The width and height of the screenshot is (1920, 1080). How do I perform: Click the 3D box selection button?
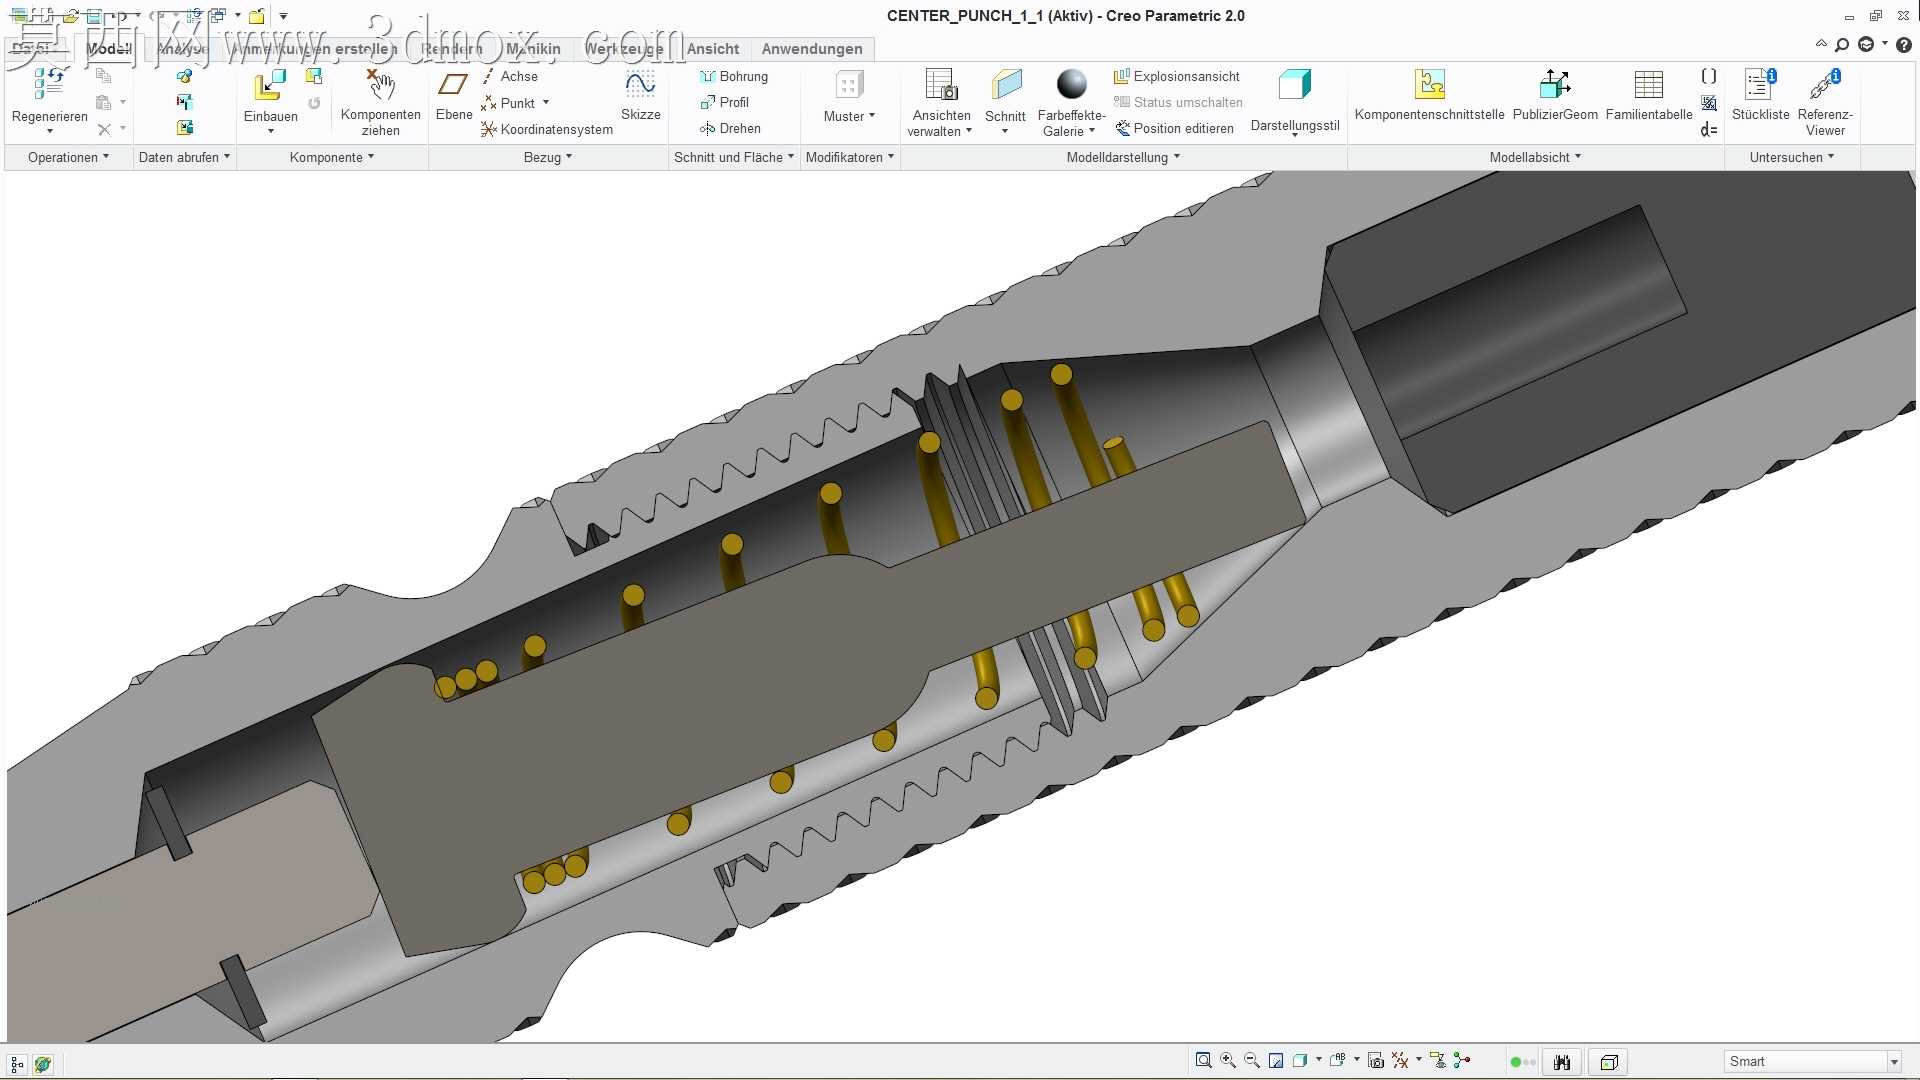coord(1609,1061)
